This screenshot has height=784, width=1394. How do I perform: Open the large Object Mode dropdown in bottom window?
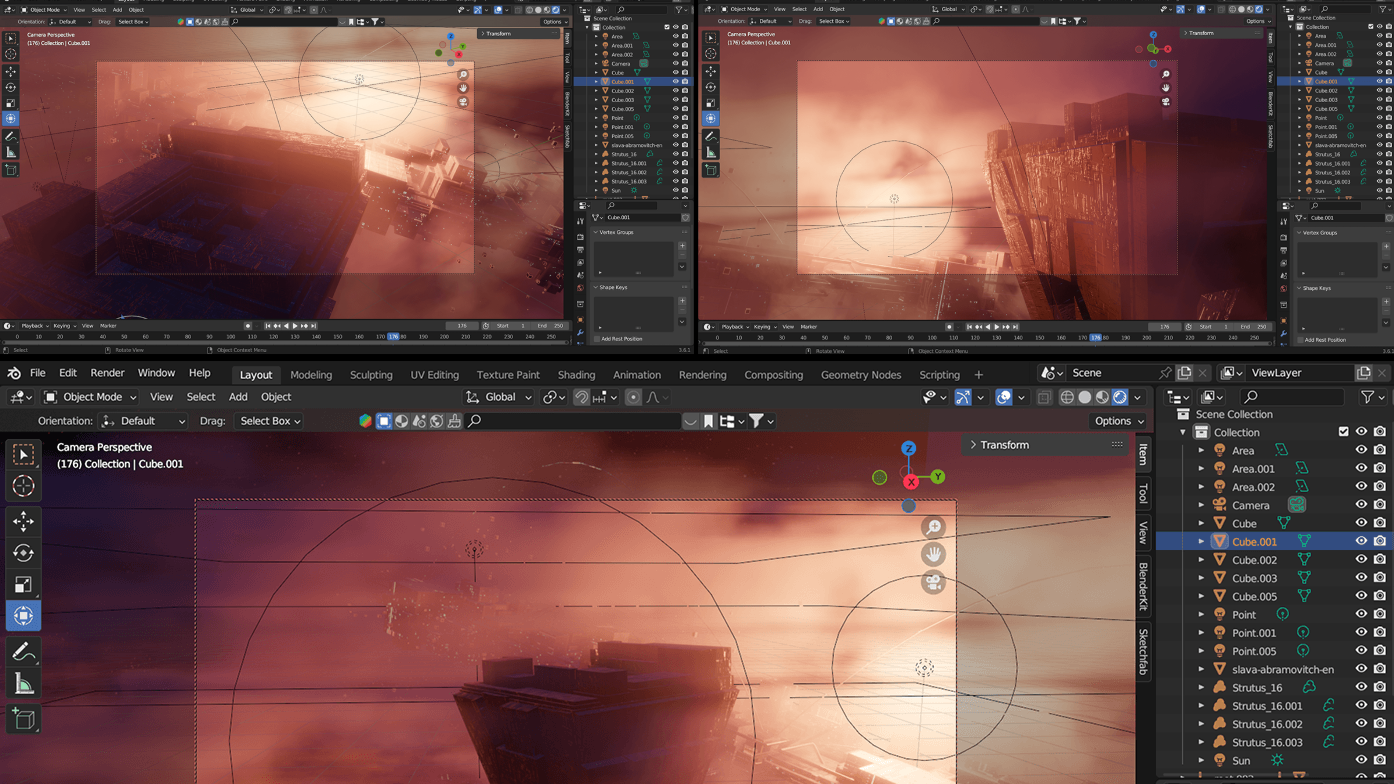[90, 397]
